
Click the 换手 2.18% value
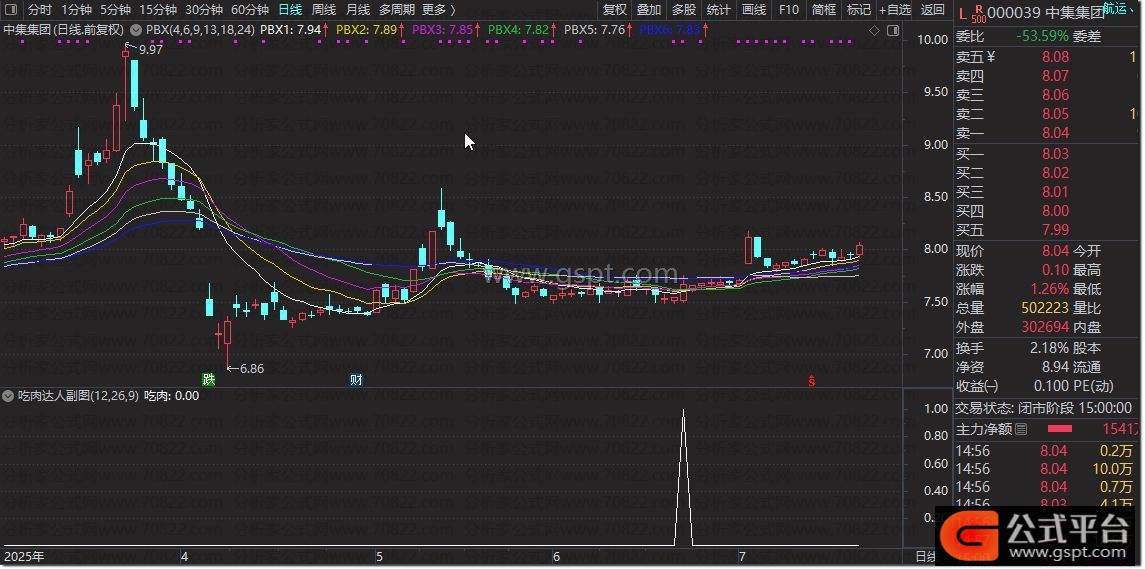[1049, 348]
